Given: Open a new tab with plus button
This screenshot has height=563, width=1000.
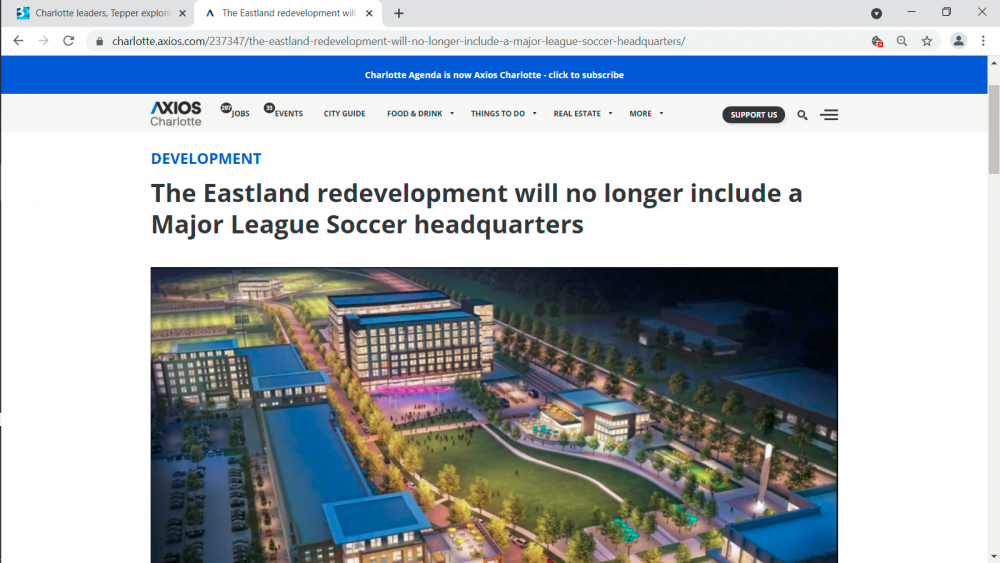Looking at the screenshot, I should point(399,14).
